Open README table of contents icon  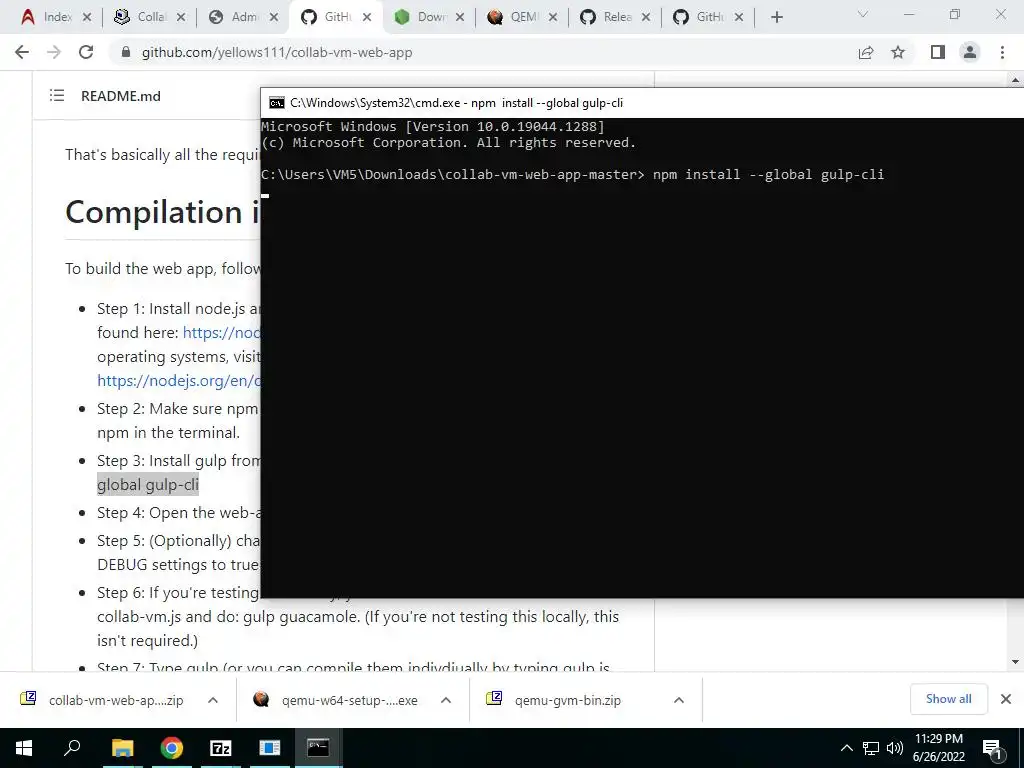[57, 95]
